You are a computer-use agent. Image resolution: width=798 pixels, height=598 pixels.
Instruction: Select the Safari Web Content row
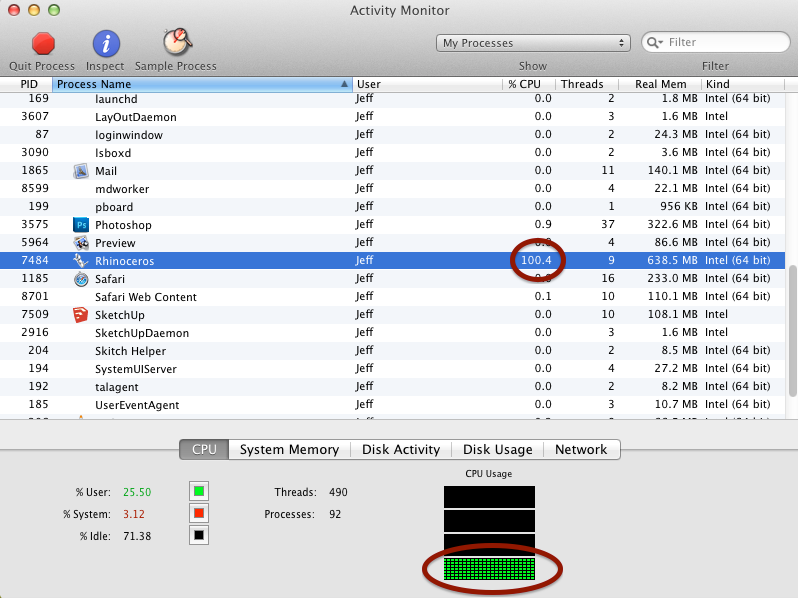(392, 297)
